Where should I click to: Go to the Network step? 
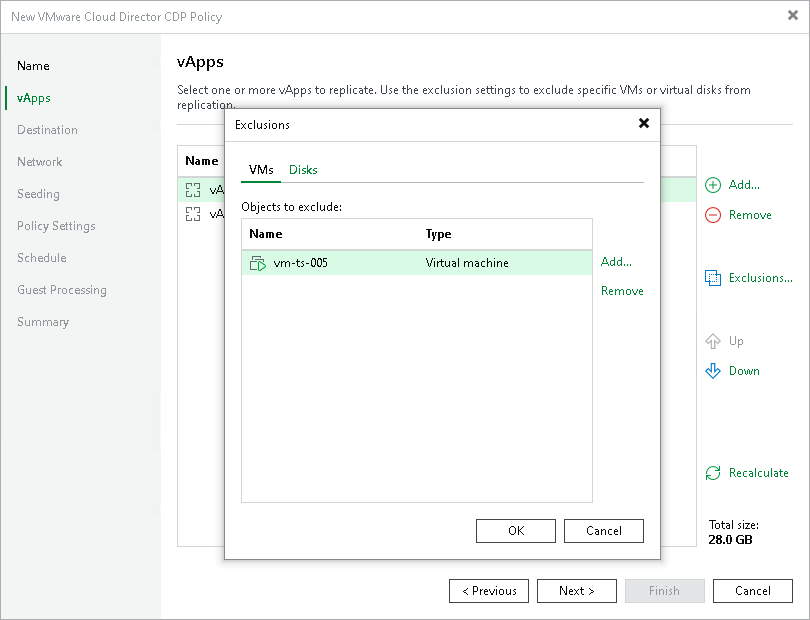pyautogui.click(x=39, y=162)
